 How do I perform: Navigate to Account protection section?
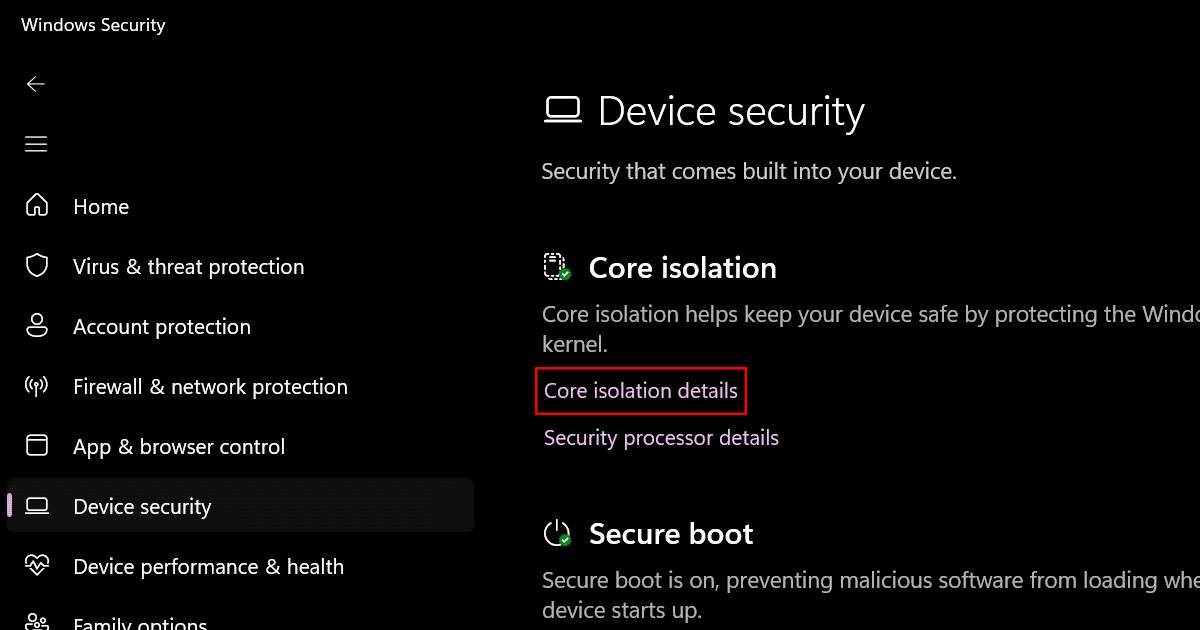click(162, 327)
